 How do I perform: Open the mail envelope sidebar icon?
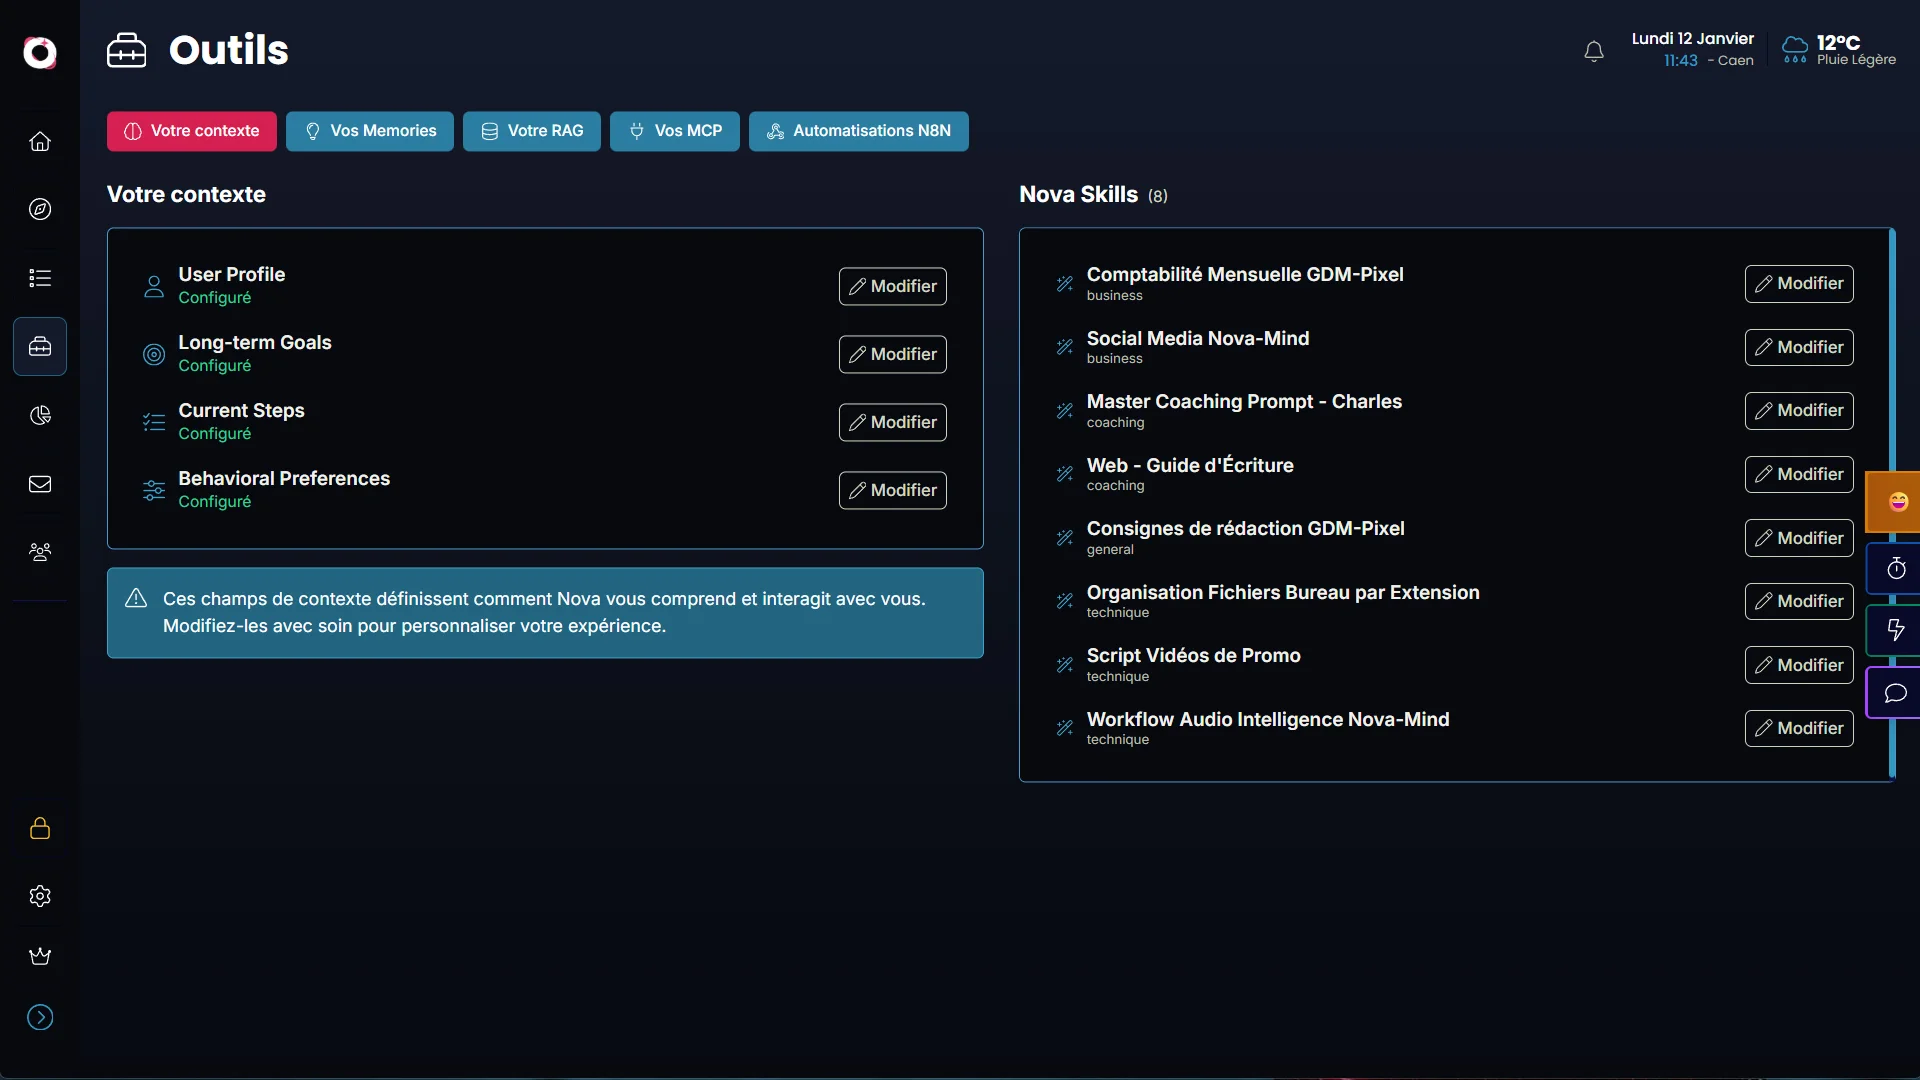point(40,484)
